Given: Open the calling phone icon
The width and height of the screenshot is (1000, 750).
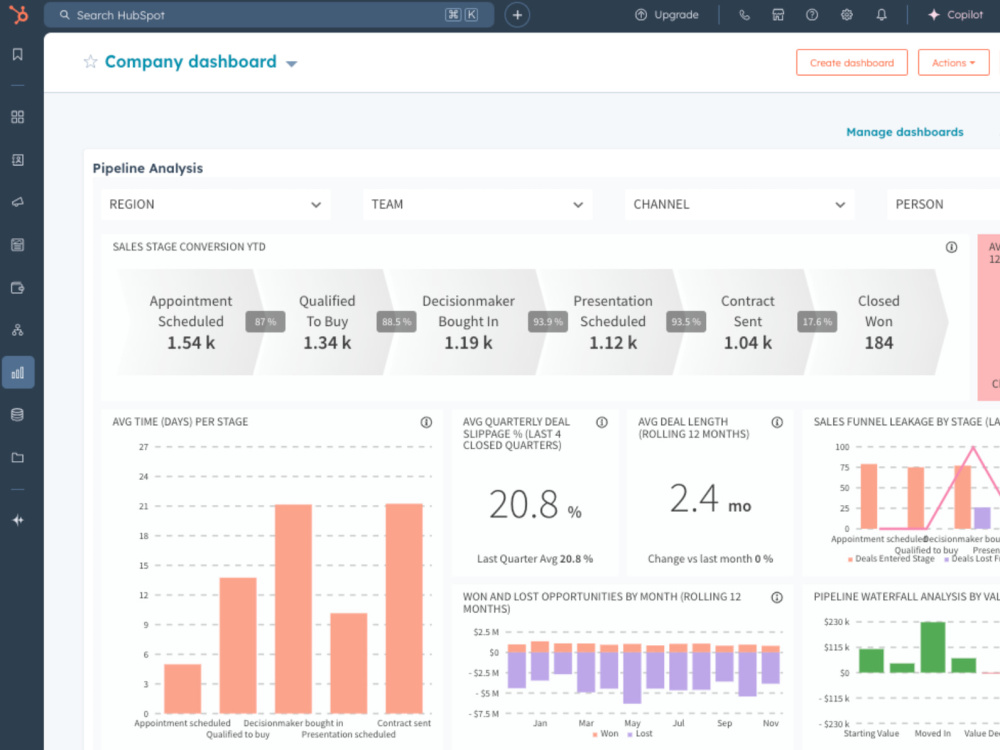Looking at the screenshot, I should click(744, 15).
